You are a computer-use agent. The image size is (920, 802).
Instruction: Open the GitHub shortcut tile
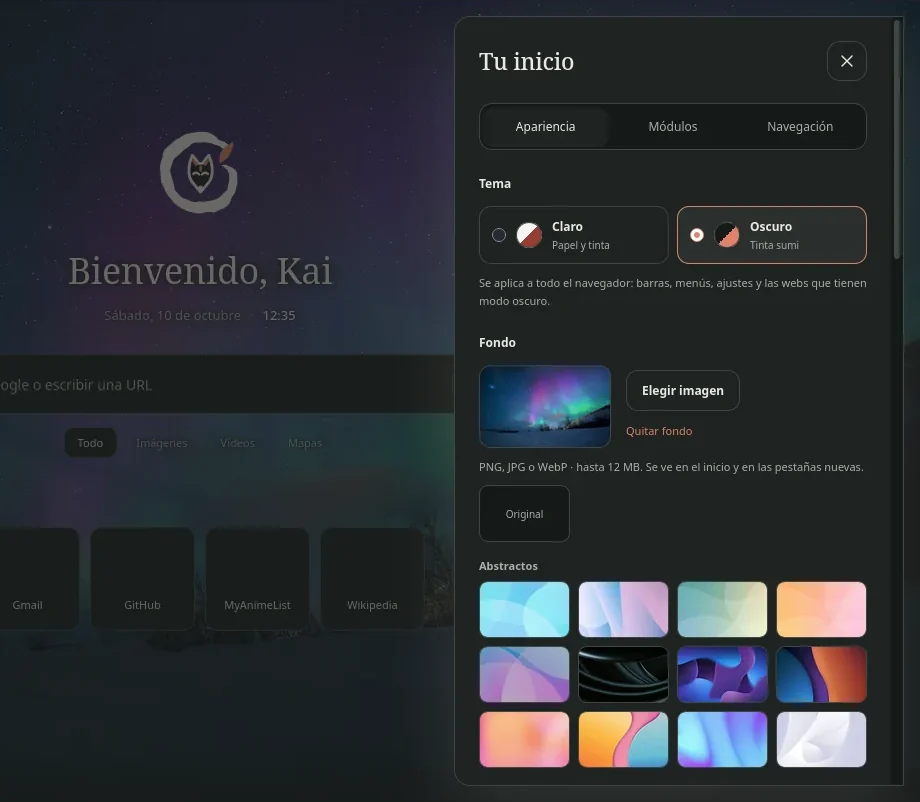point(142,579)
